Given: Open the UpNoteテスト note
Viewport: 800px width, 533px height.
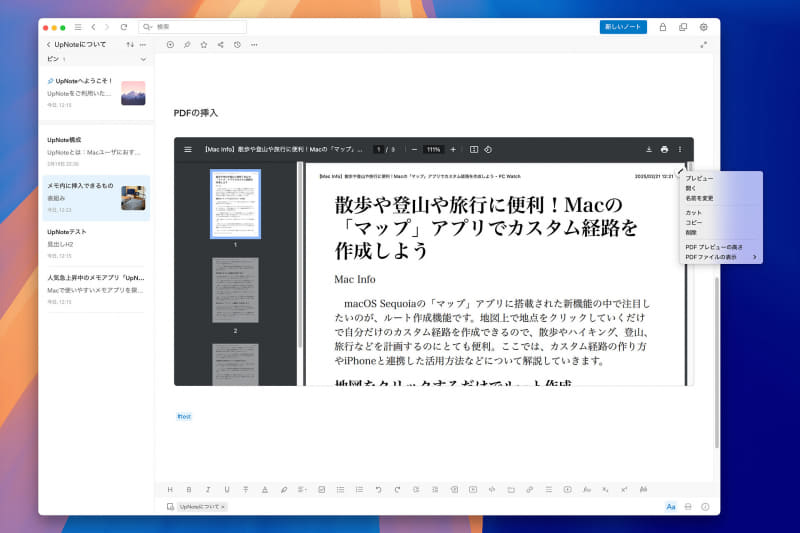Looking at the screenshot, I should click(96, 243).
